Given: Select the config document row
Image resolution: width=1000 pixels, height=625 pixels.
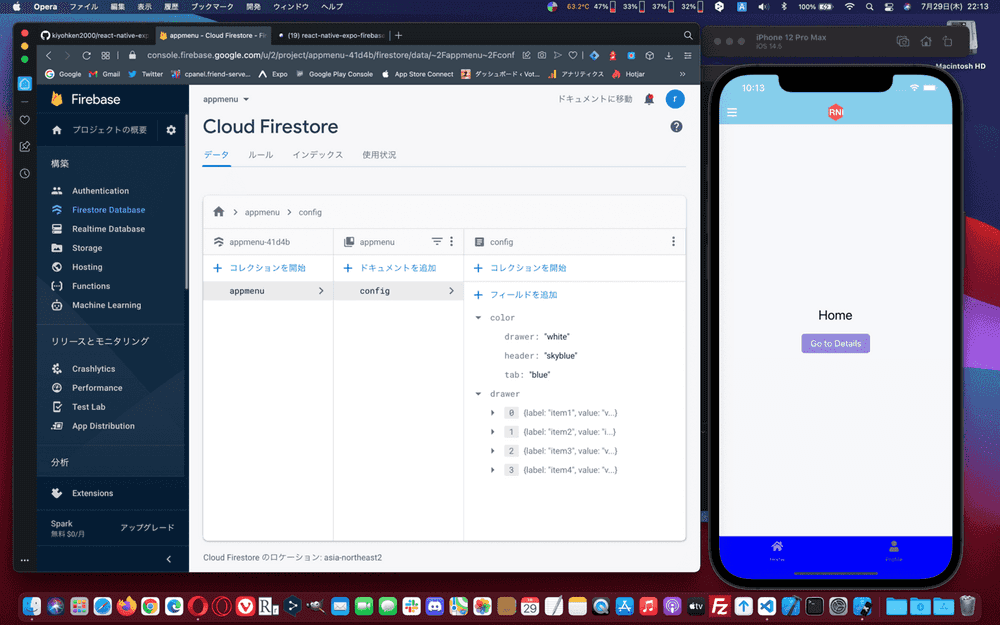Looking at the screenshot, I should pyautogui.click(x=399, y=291).
